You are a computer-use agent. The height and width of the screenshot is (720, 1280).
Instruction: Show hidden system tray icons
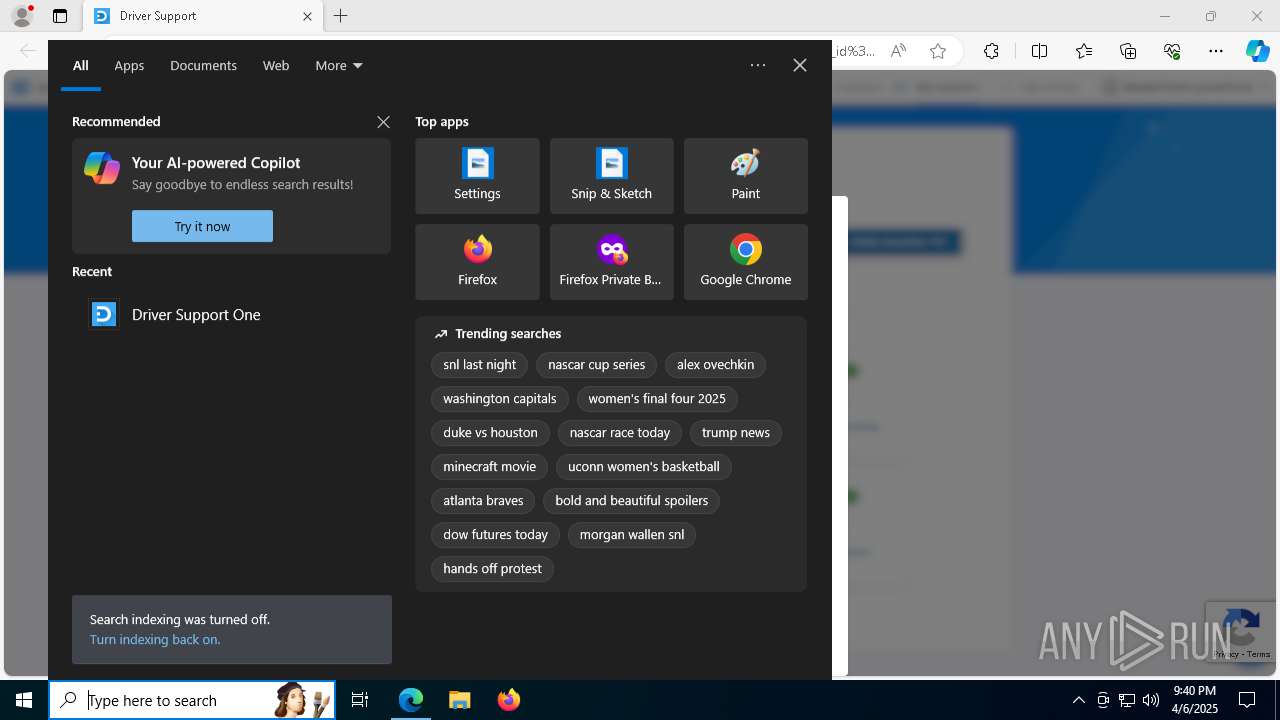pyautogui.click(x=1078, y=700)
